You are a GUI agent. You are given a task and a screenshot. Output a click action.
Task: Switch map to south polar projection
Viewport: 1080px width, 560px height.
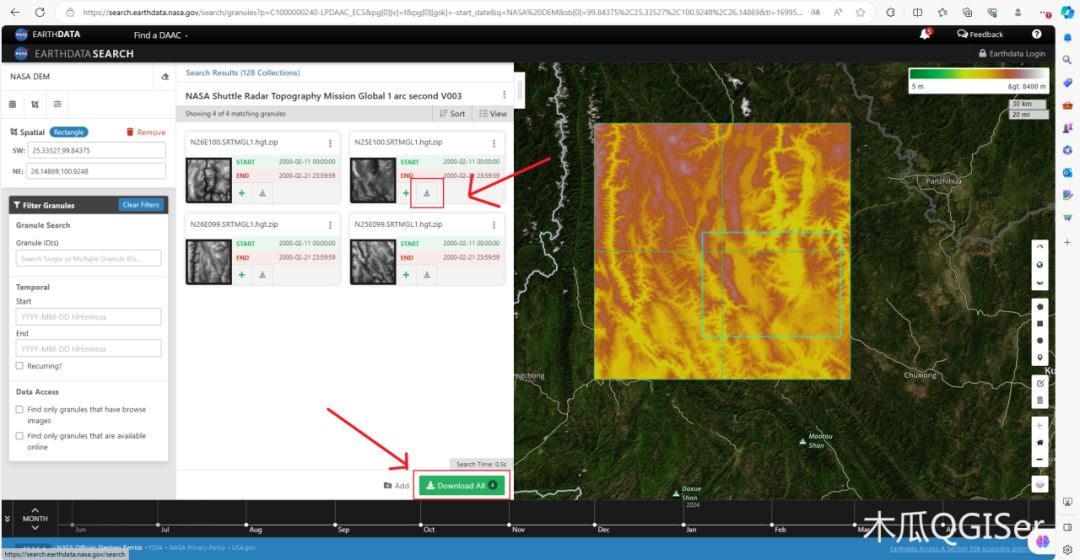pyautogui.click(x=1040, y=282)
